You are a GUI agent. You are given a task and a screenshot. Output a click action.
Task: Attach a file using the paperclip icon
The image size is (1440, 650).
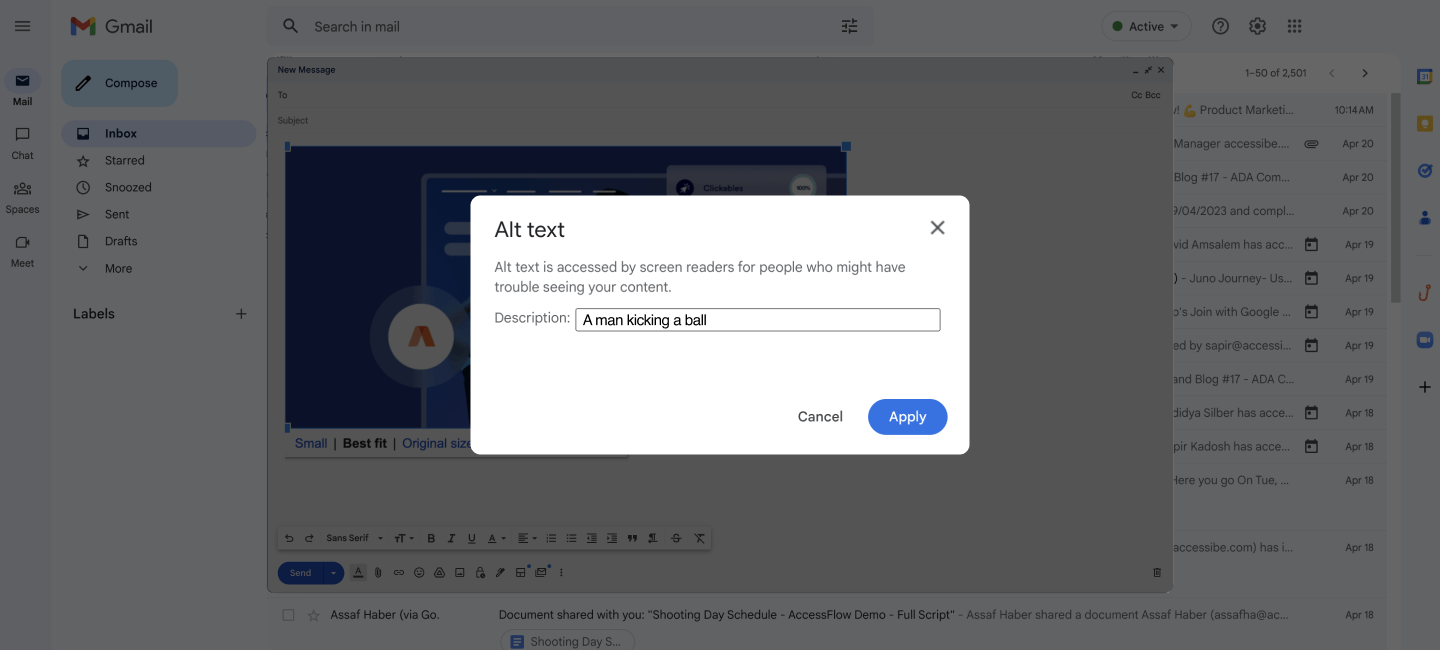(378, 571)
